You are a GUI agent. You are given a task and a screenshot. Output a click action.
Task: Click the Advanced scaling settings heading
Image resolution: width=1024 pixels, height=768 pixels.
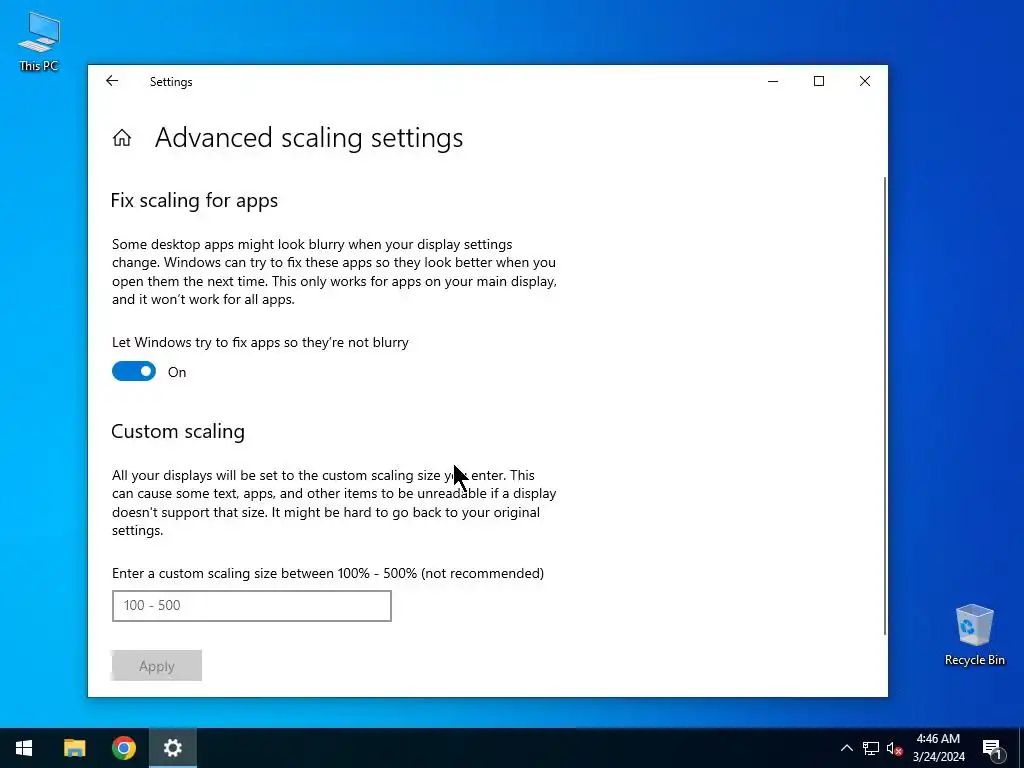[x=309, y=138]
